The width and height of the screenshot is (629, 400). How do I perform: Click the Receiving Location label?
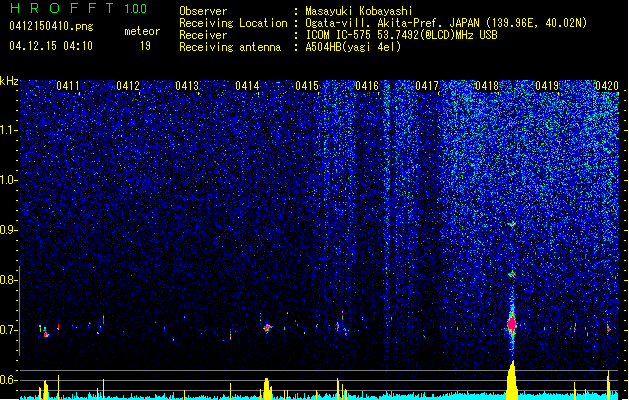pyautogui.click(x=233, y=23)
